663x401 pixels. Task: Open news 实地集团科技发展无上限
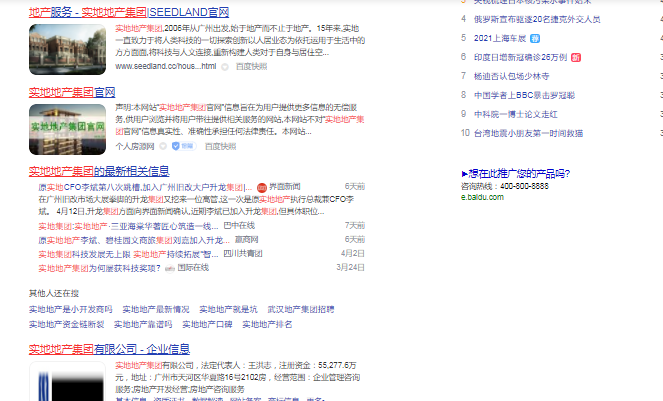coord(128,254)
